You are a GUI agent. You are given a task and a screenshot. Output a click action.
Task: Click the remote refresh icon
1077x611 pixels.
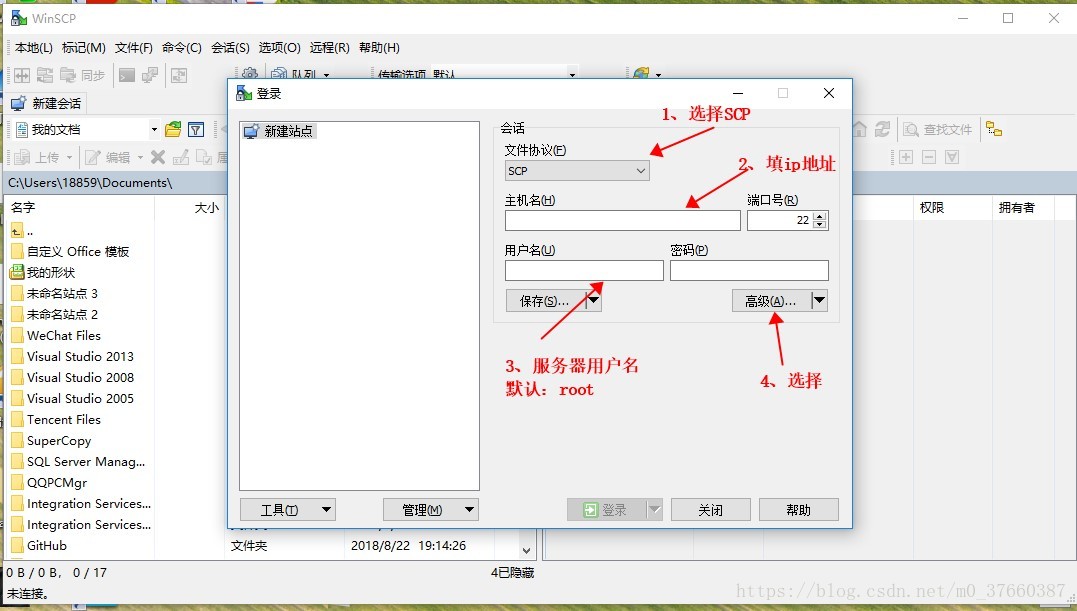pyautogui.click(x=883, y=129)
